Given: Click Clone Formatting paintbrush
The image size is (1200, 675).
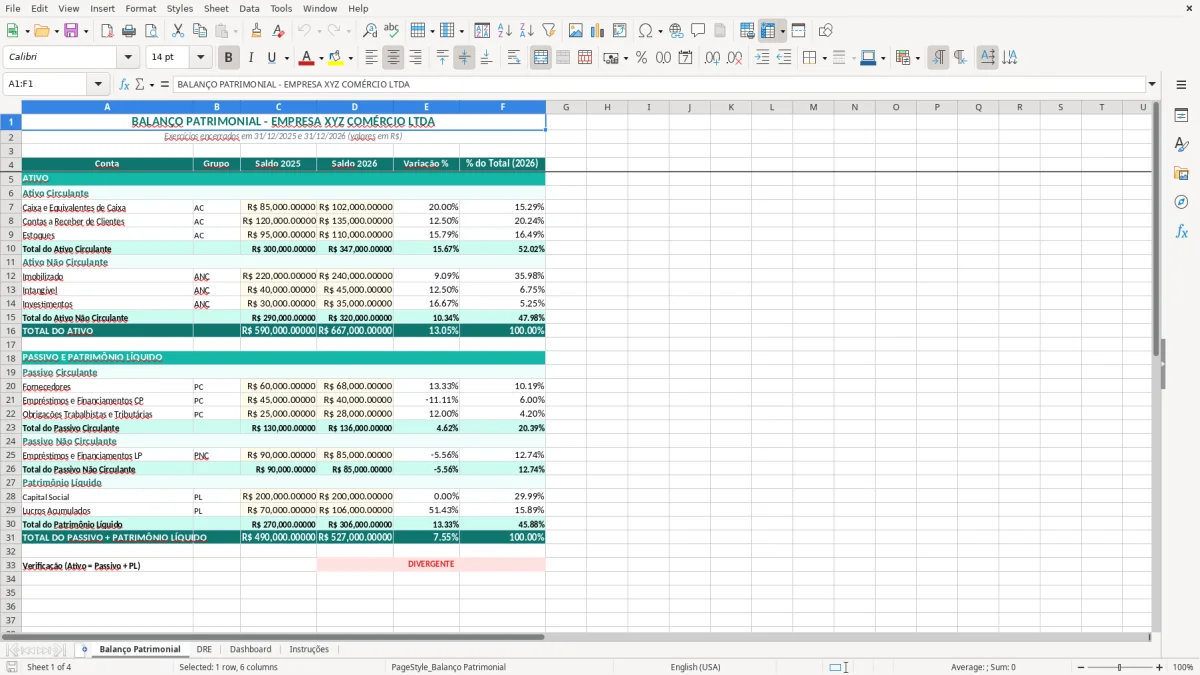Looking at the screenshot, I should (x=256, y=31).
